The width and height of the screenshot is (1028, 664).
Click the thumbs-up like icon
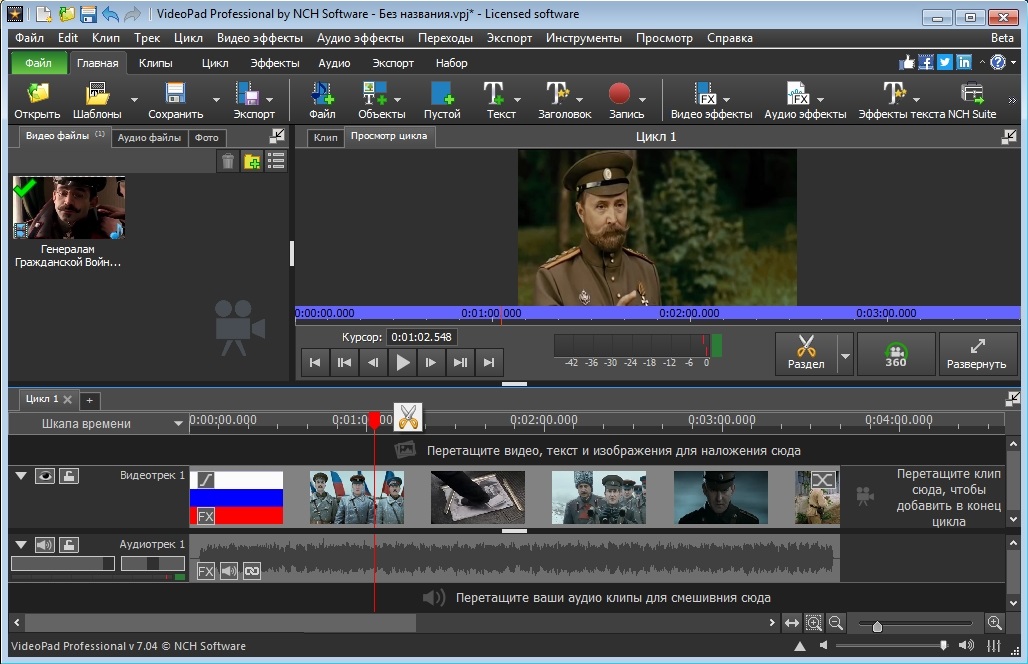(x=907, y=62)
